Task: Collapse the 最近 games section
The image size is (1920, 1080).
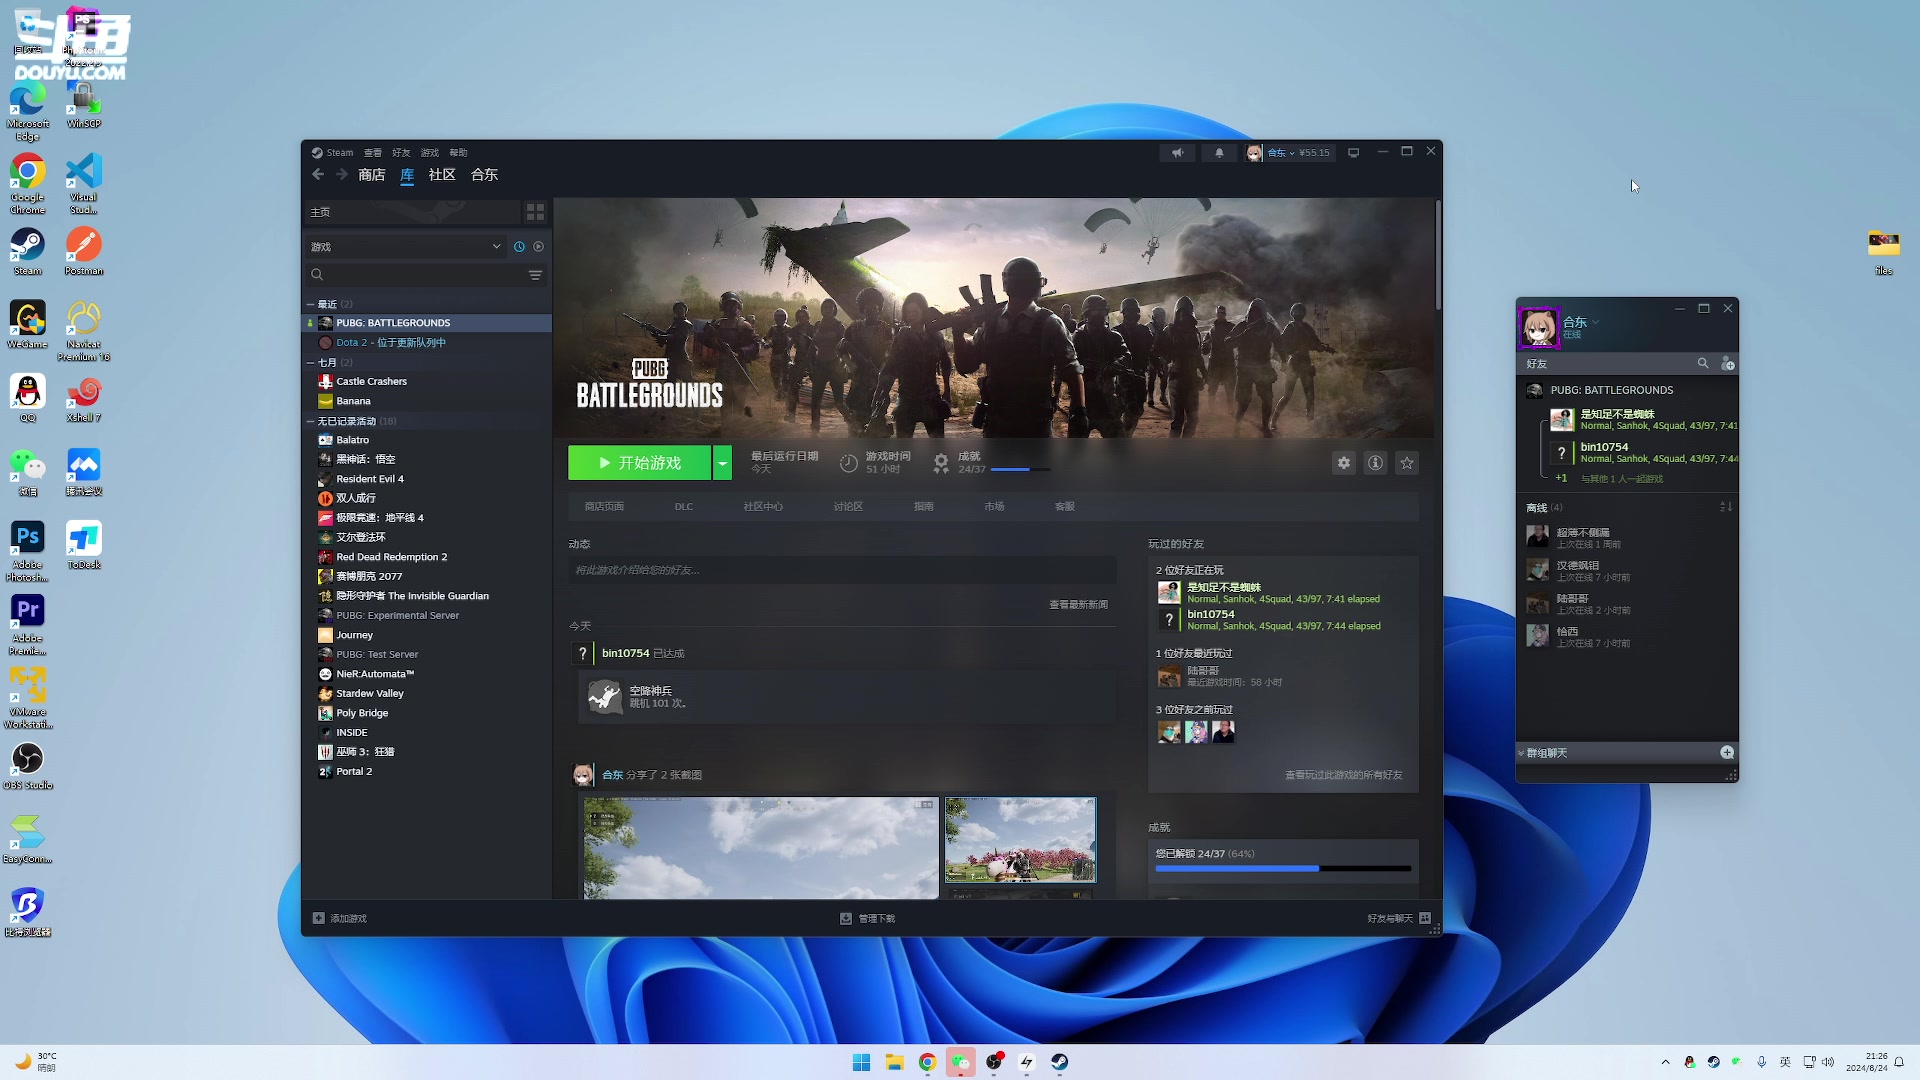Action: [x=310, y=304]
